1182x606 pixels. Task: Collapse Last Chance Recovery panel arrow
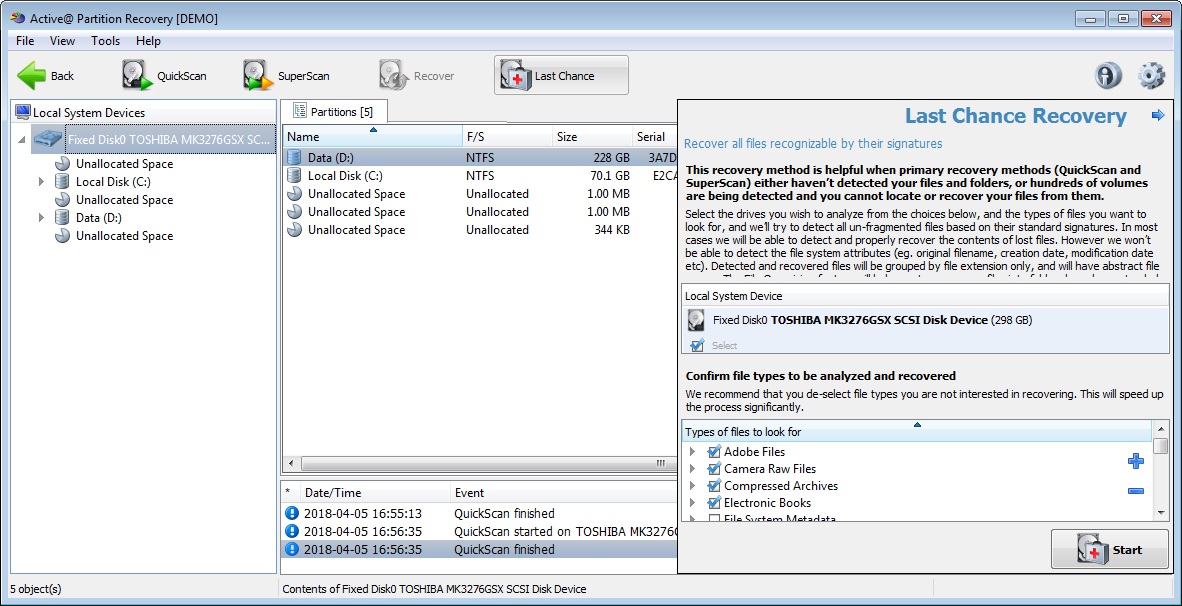[x=1158, y=116]
